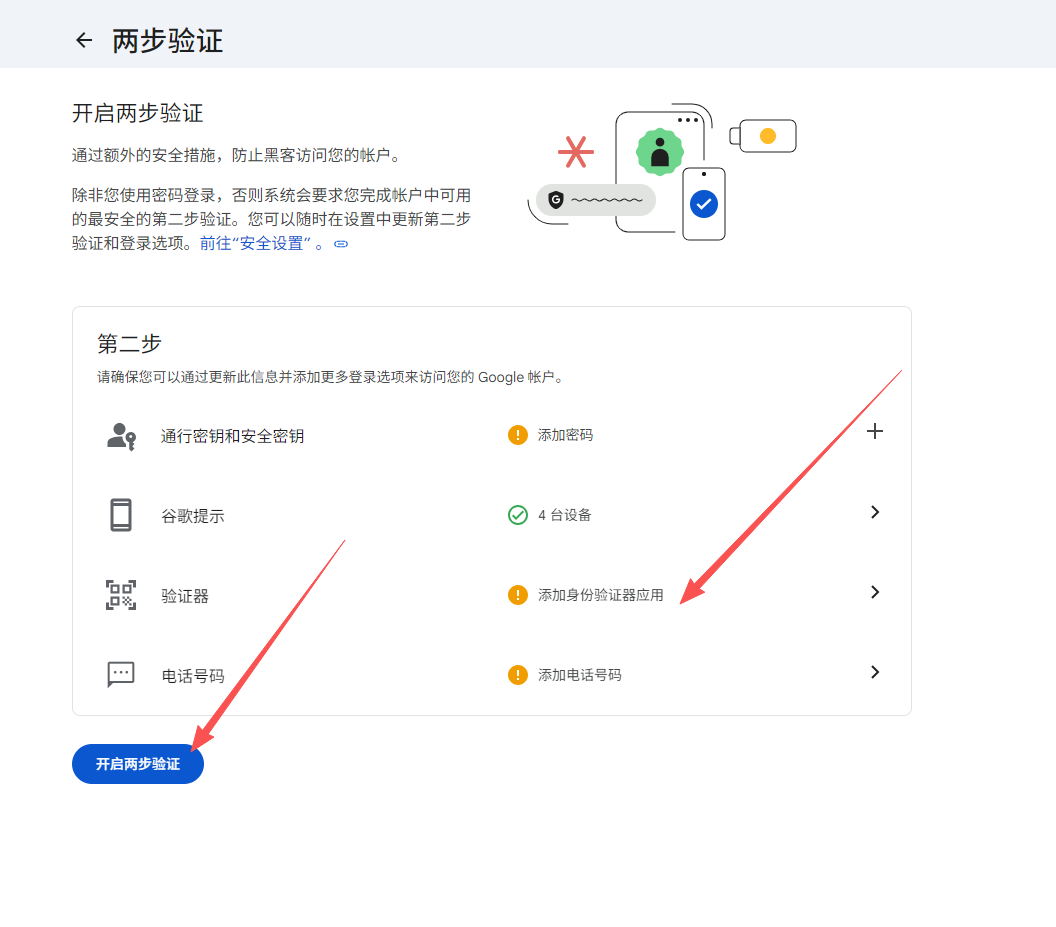Open 验证器 settings via right chevron
The height and width of the screenshot is (927, 1056).
pyautogui.click(x=875, y=592)
